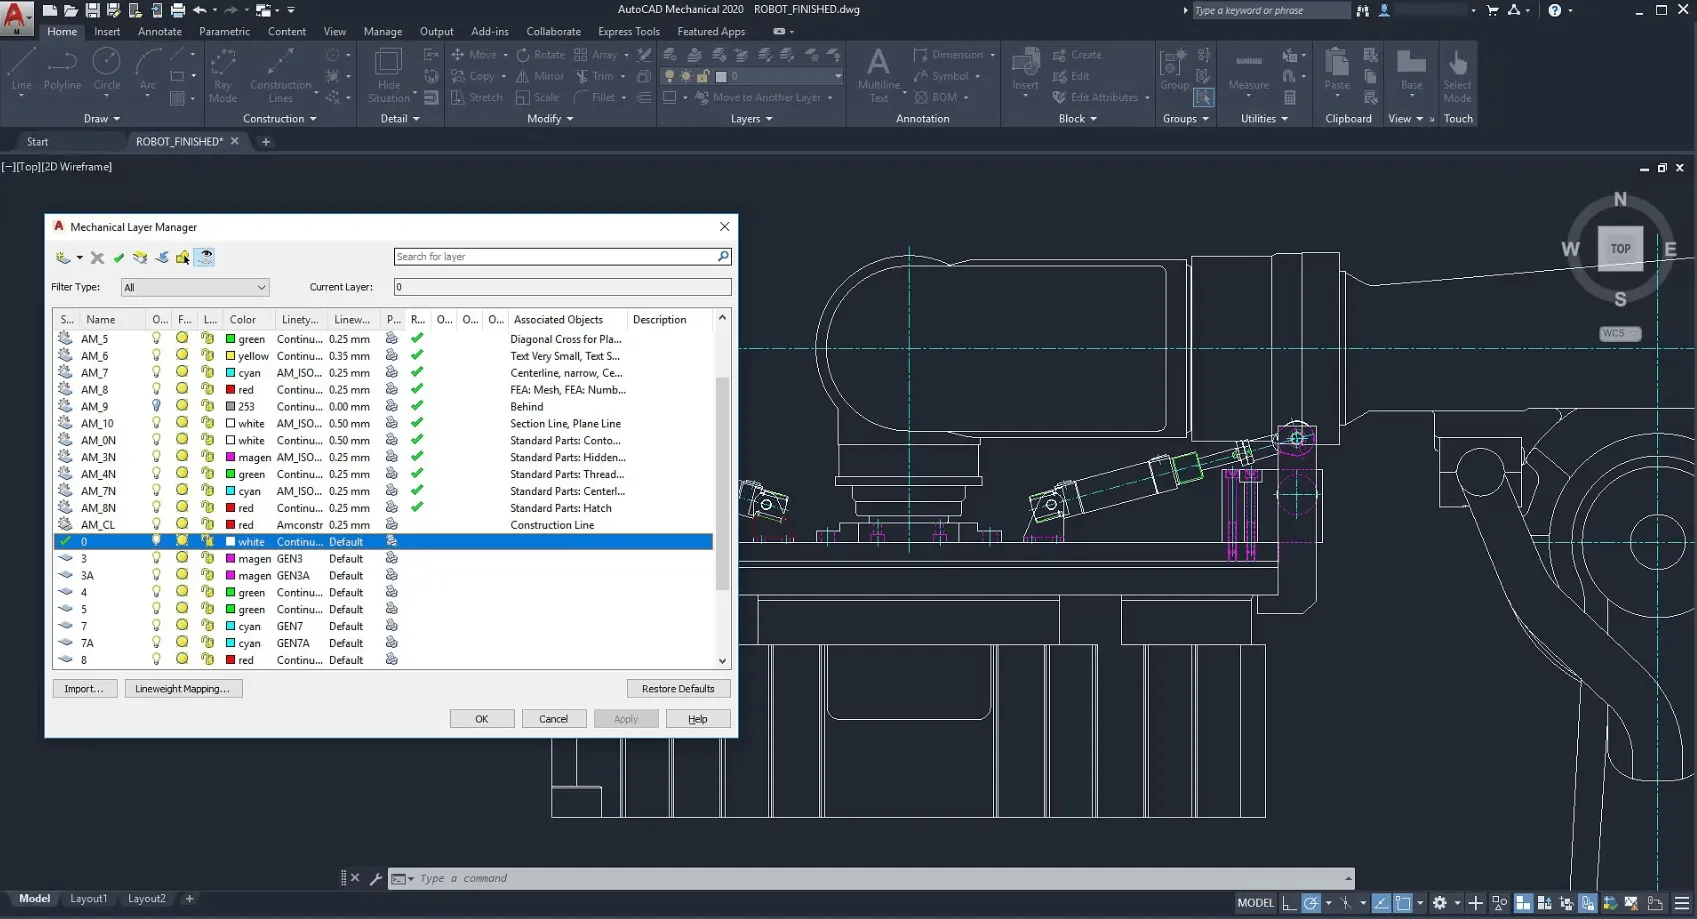Lock the AM_8 layer padlock

click(x=207, y=389)
